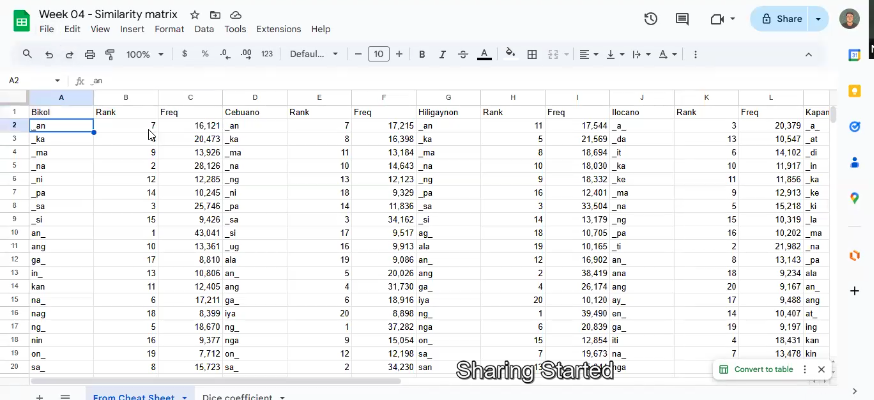Toggle bold formatting

point(422,54)
